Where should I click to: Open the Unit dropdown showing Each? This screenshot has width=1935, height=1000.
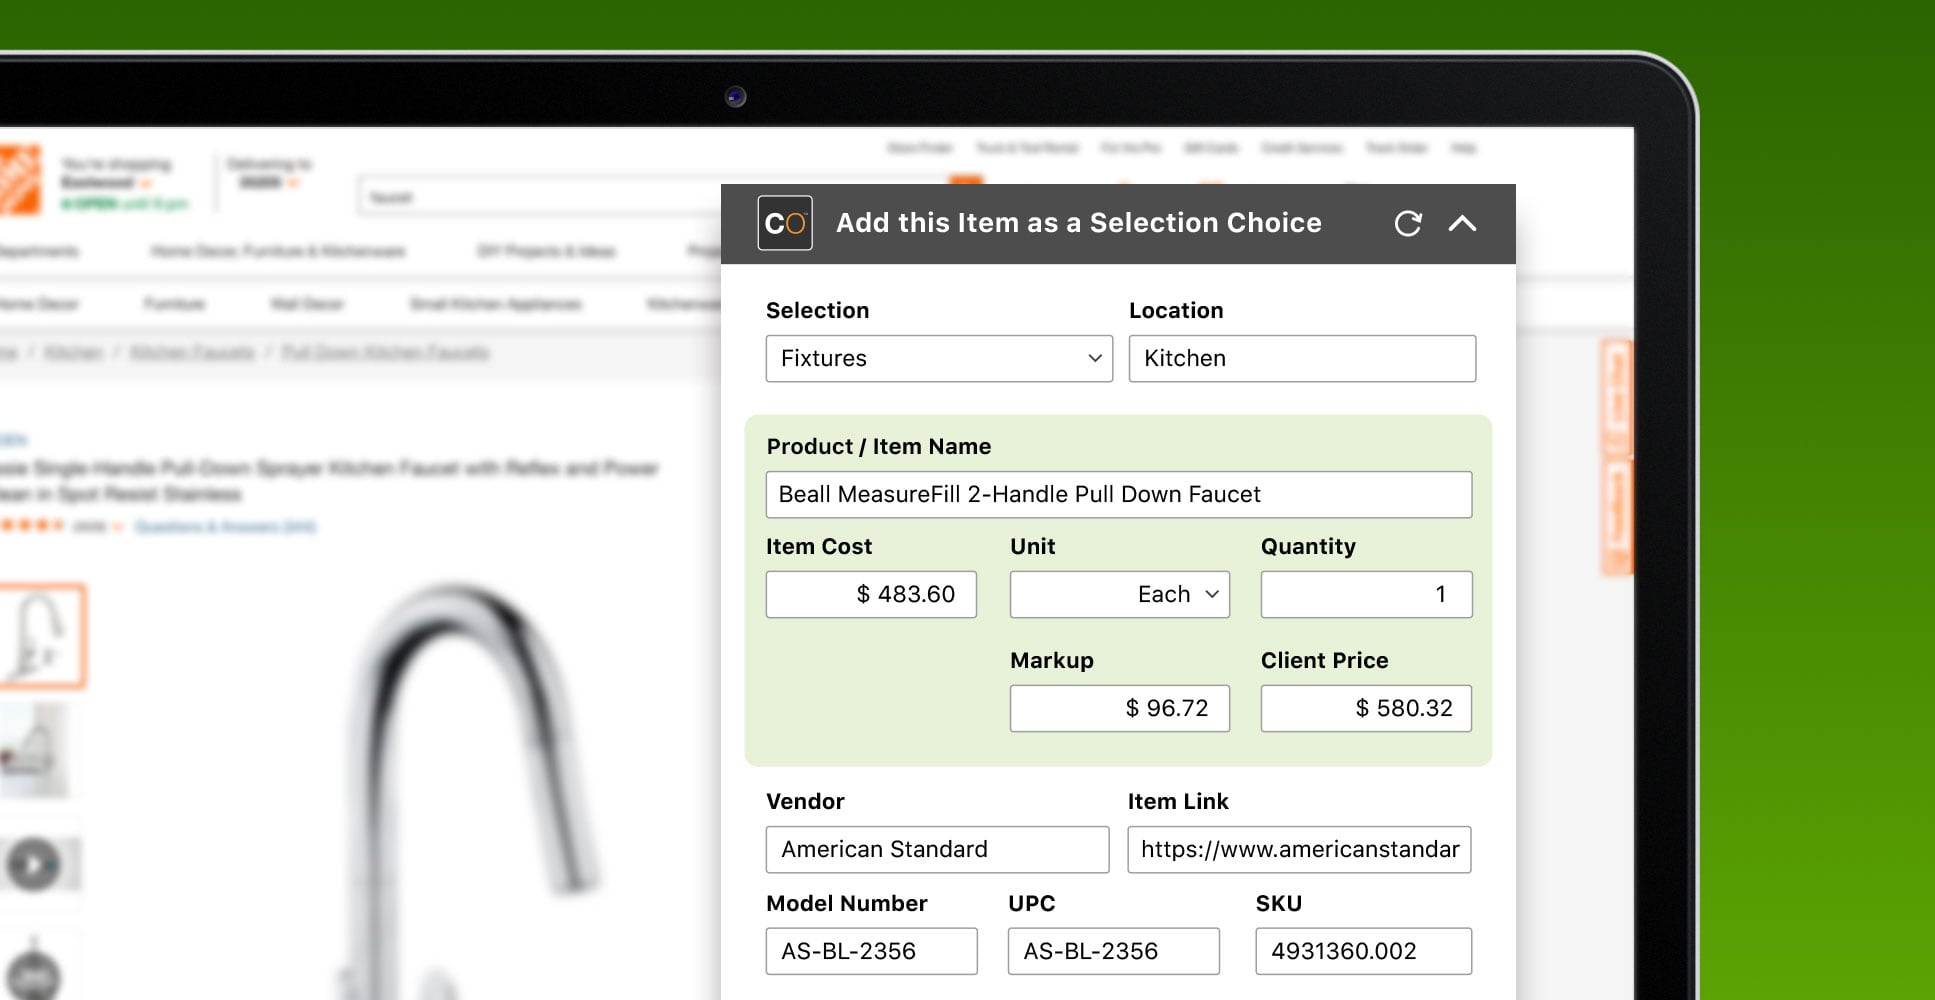[x=1120, y=594]
